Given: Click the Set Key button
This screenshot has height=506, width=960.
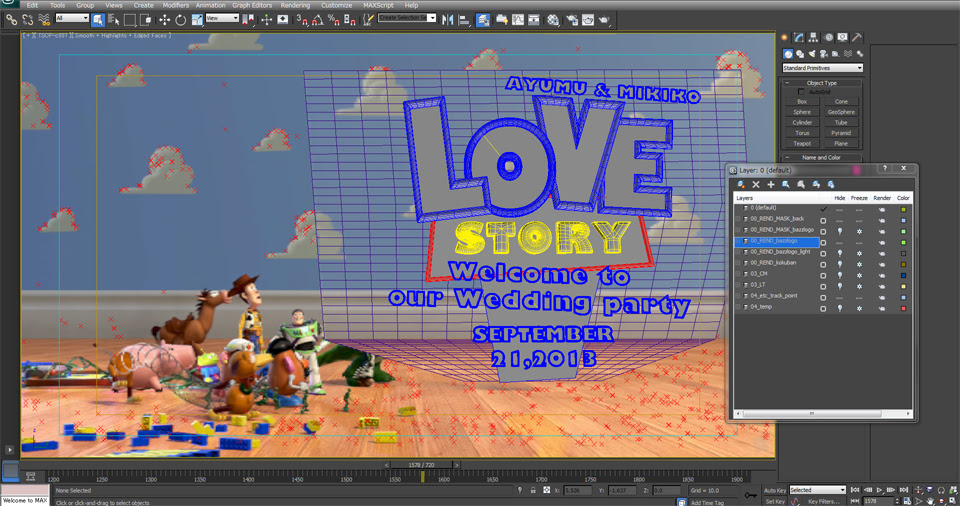Looking at the screenshot, I should [774, 501].
